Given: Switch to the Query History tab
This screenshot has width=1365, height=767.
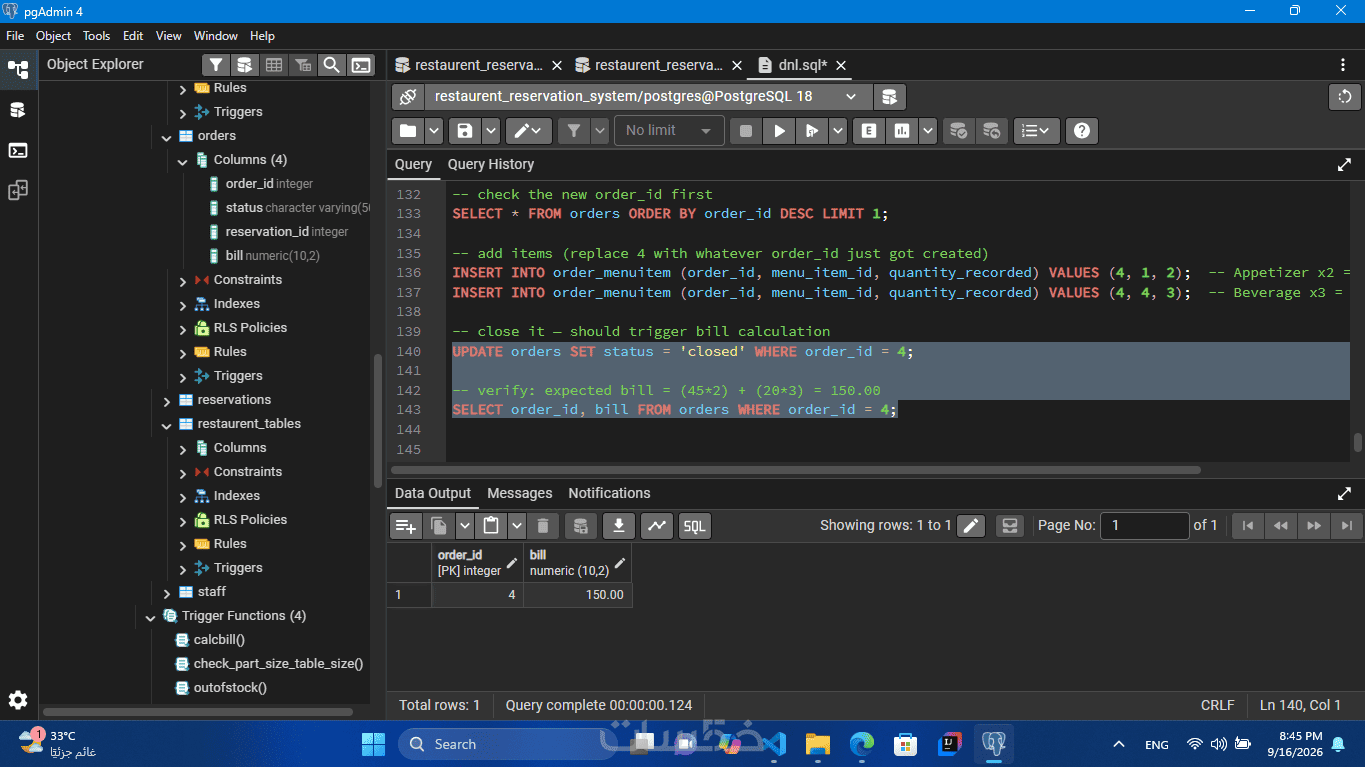Looking at the screenshot, I should [x=490, y=164].
